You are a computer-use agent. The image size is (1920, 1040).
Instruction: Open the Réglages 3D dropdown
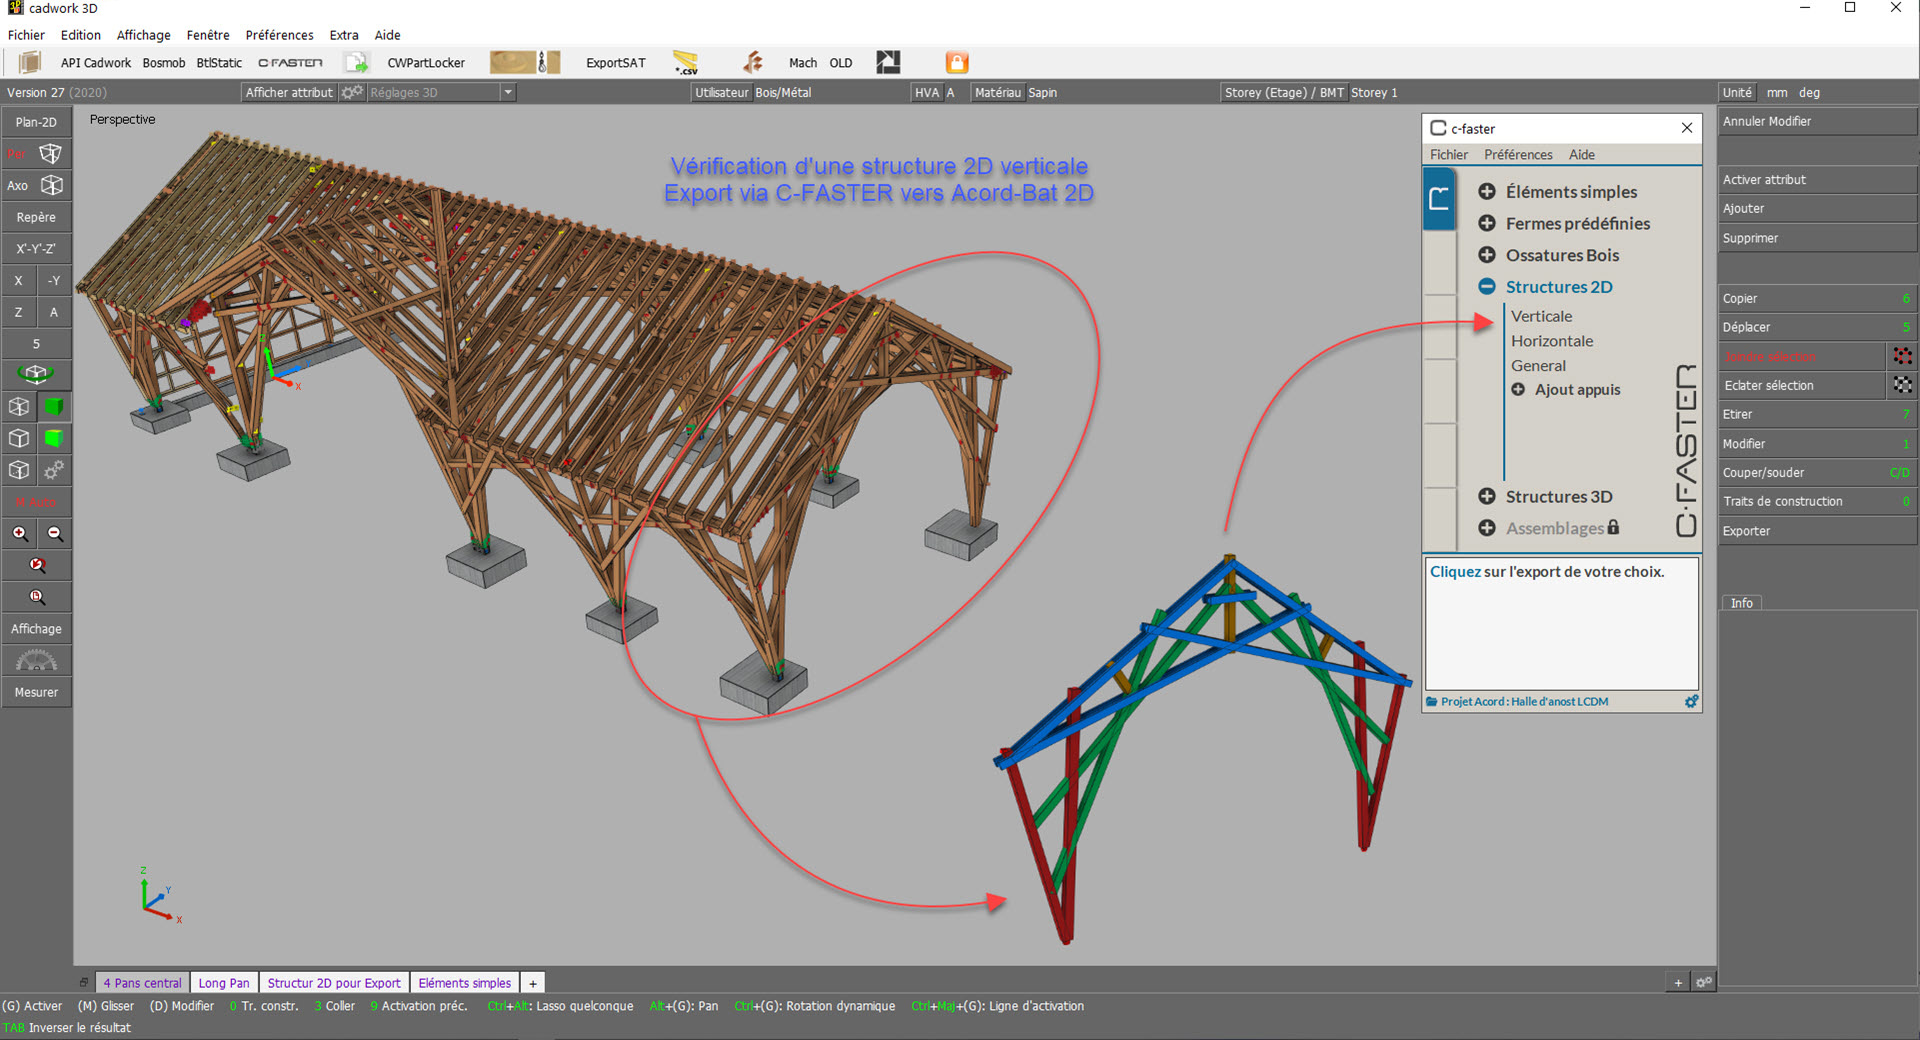click(507, 92)
